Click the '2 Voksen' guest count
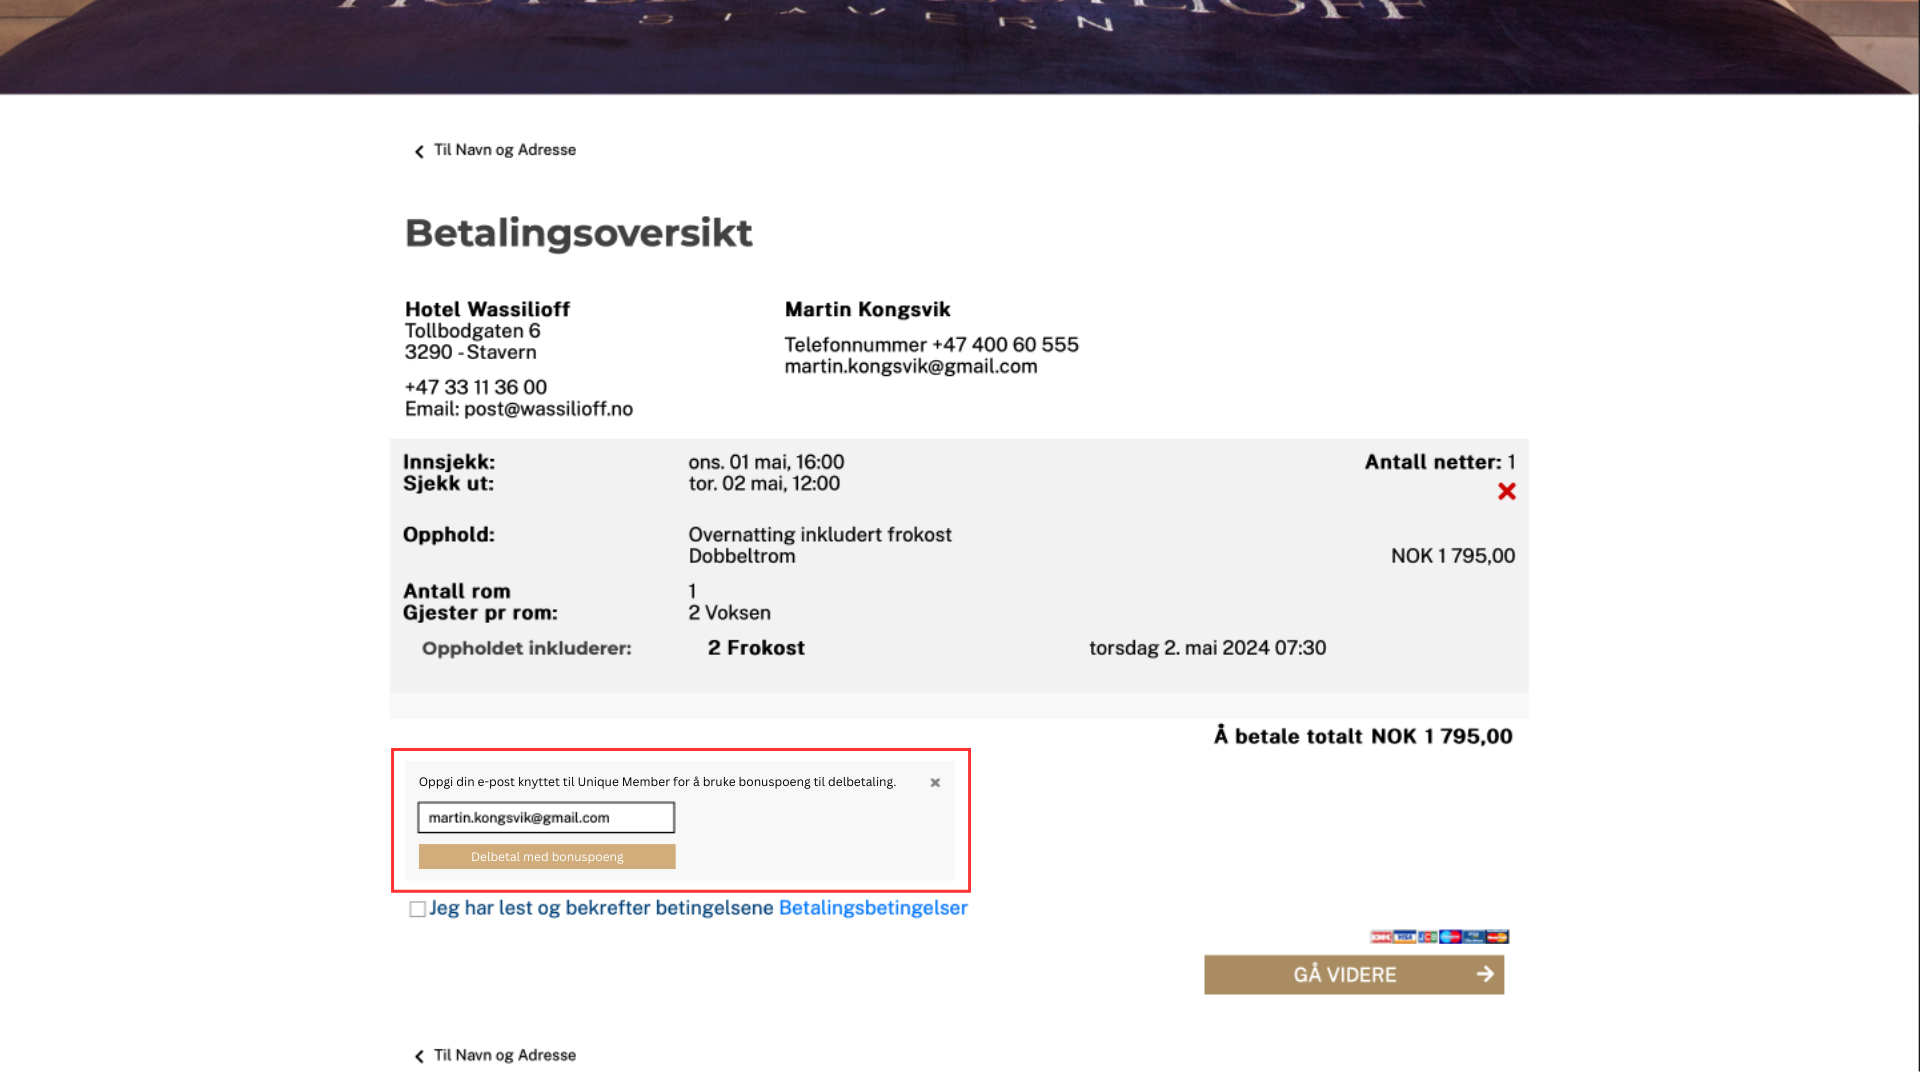This screenshot has height=1080, width=1920. [730, 613]
